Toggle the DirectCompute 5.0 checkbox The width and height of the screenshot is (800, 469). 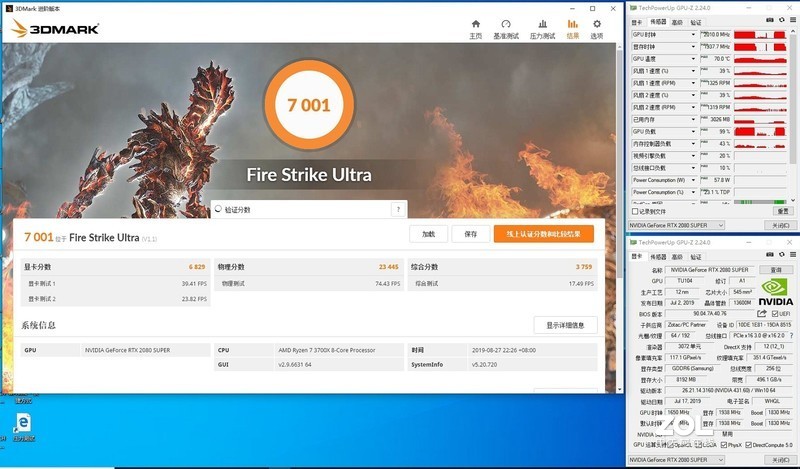748,445
